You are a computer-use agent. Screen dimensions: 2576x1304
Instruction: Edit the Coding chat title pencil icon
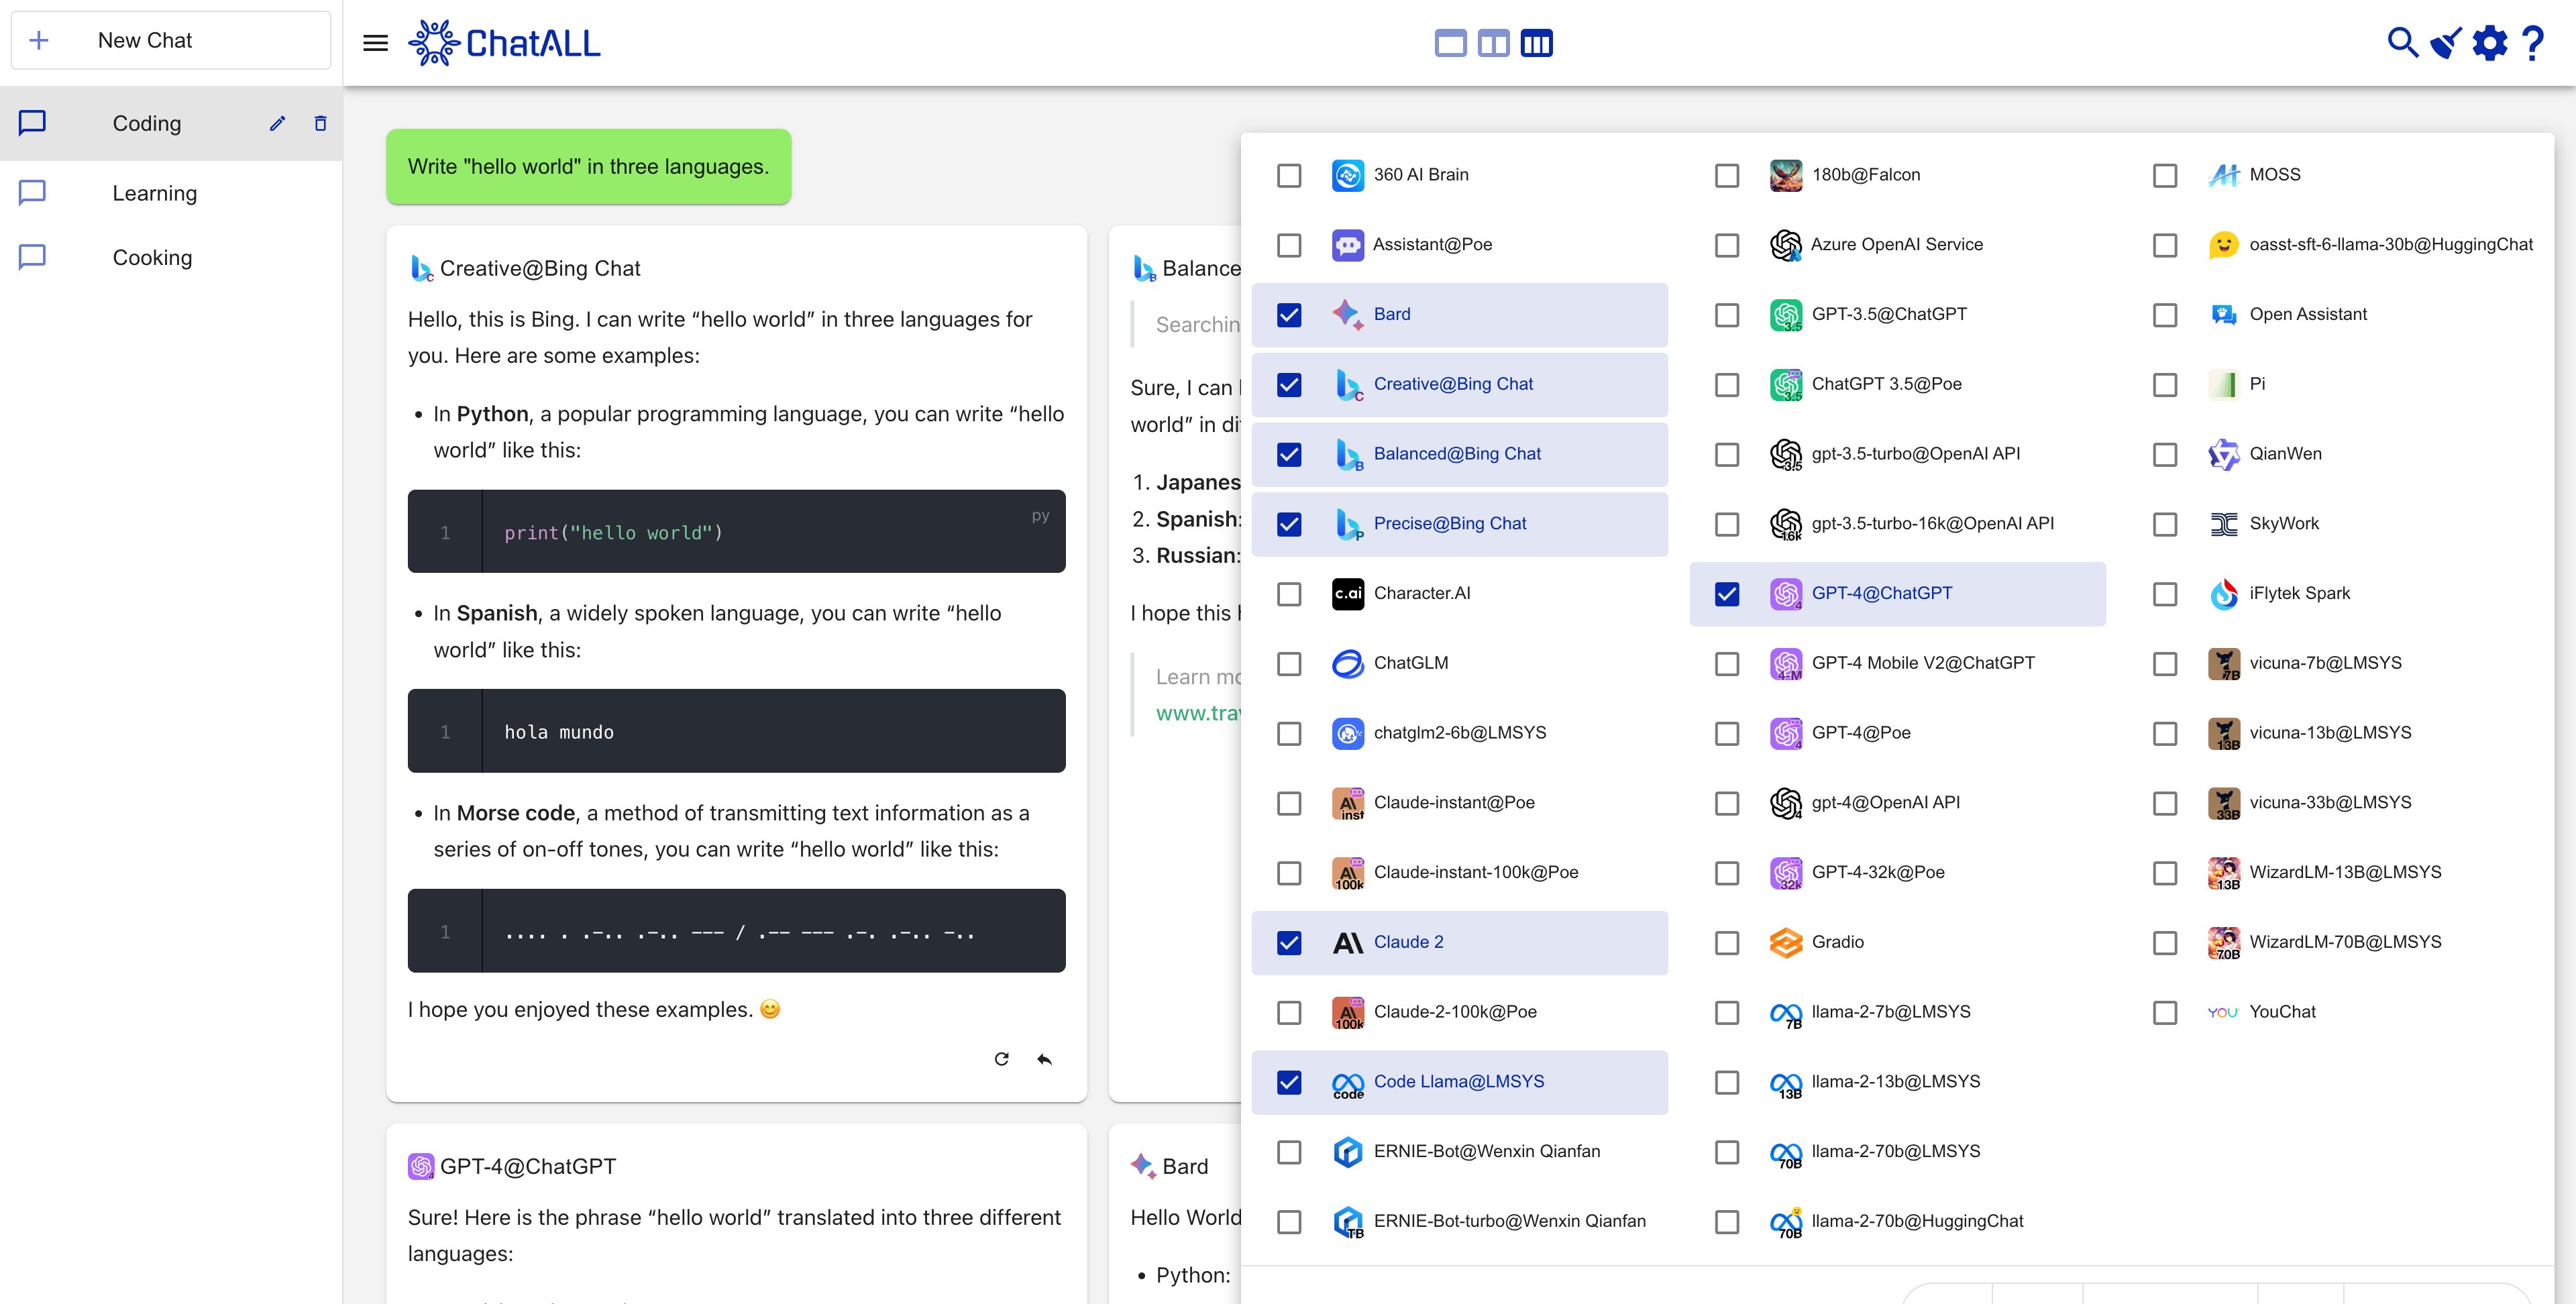coord(278,124)
